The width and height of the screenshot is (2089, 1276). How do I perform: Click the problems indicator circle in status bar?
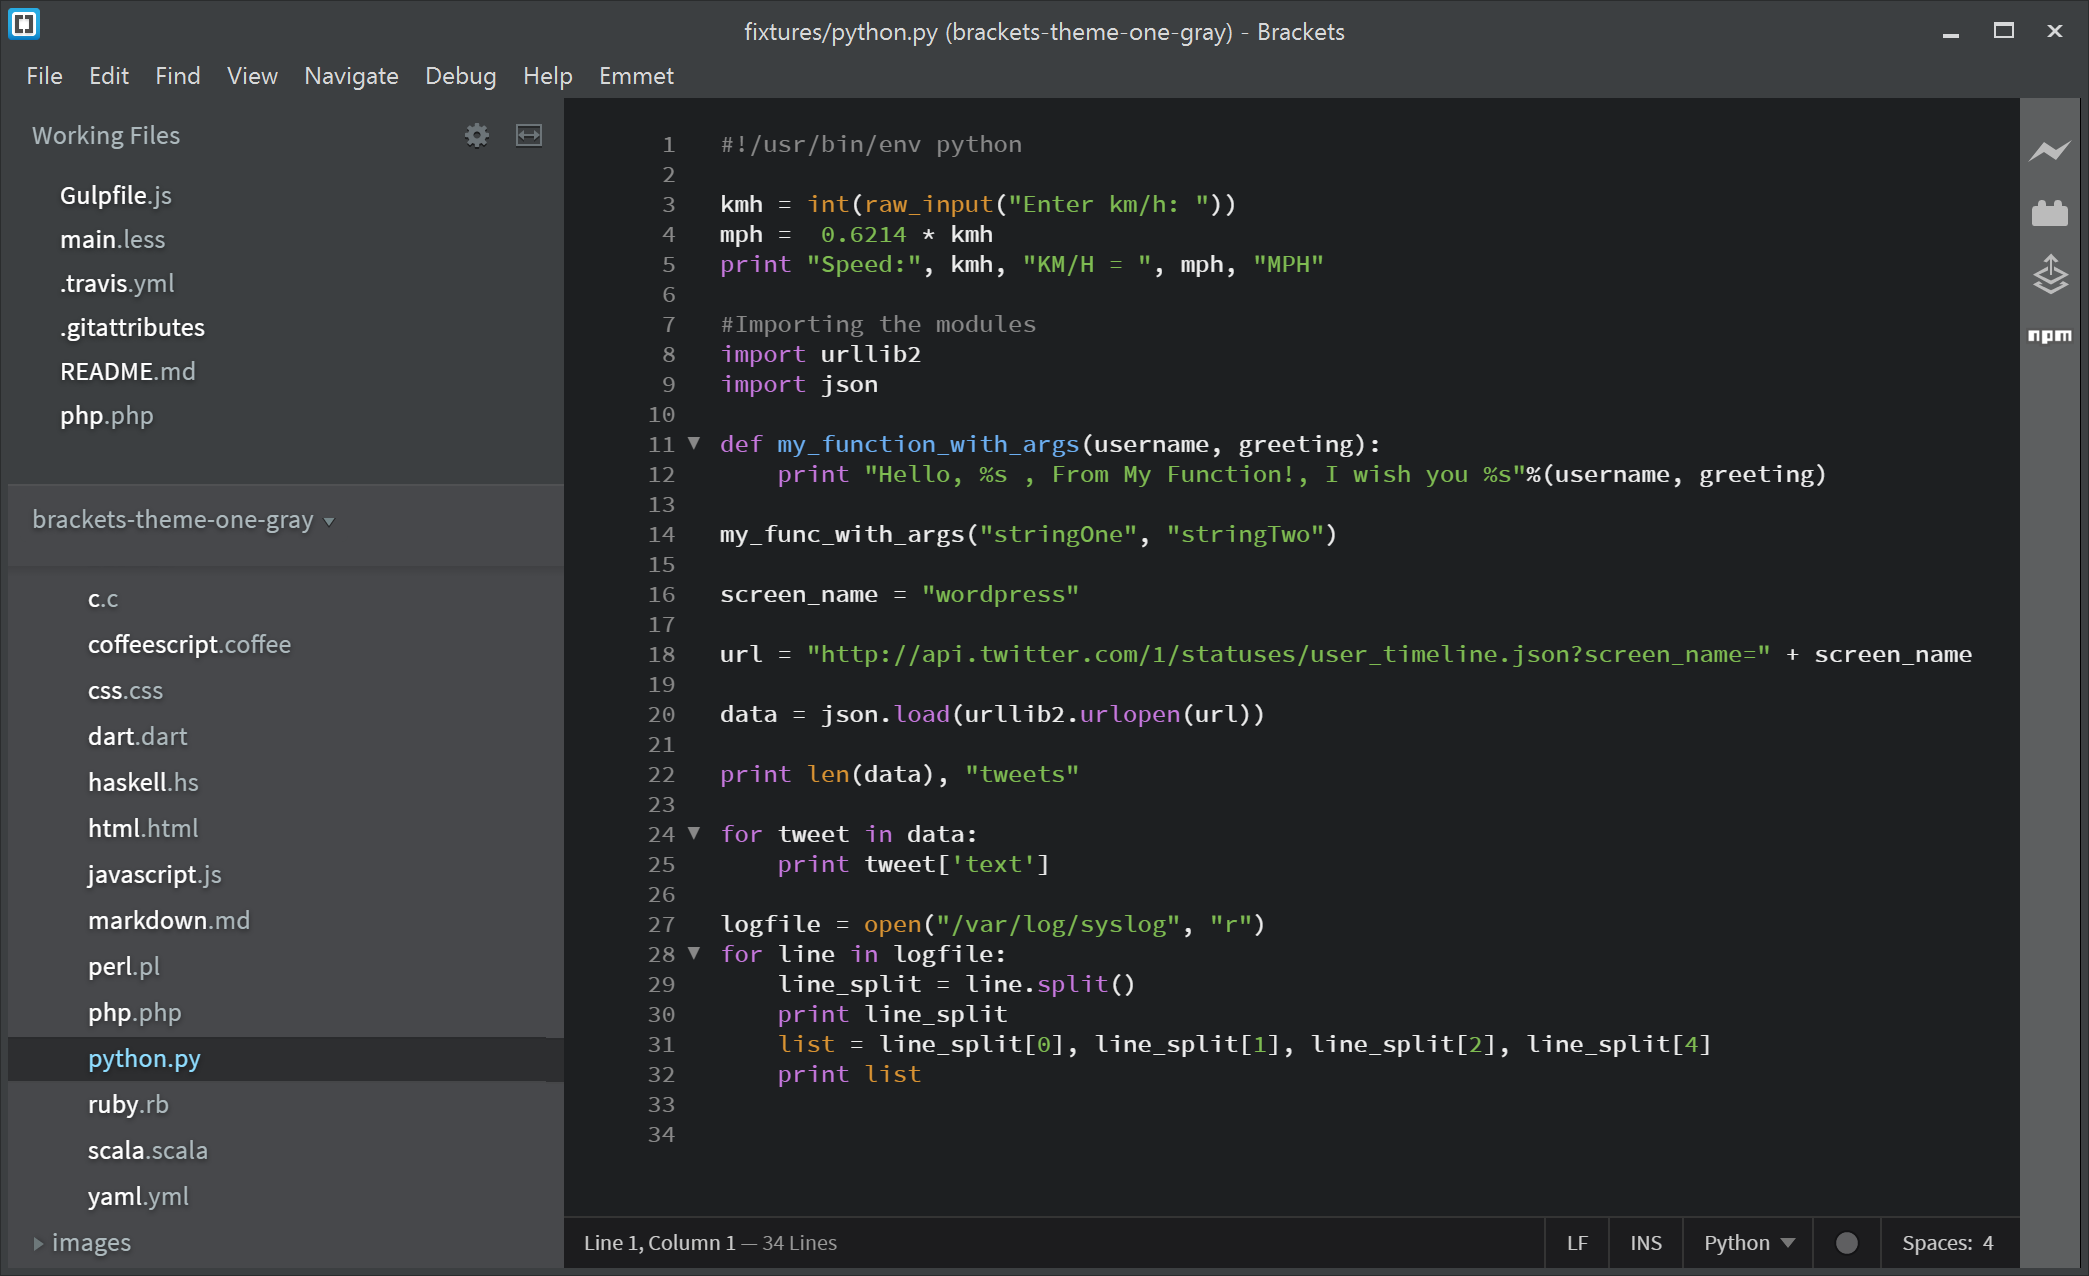1845,1242
